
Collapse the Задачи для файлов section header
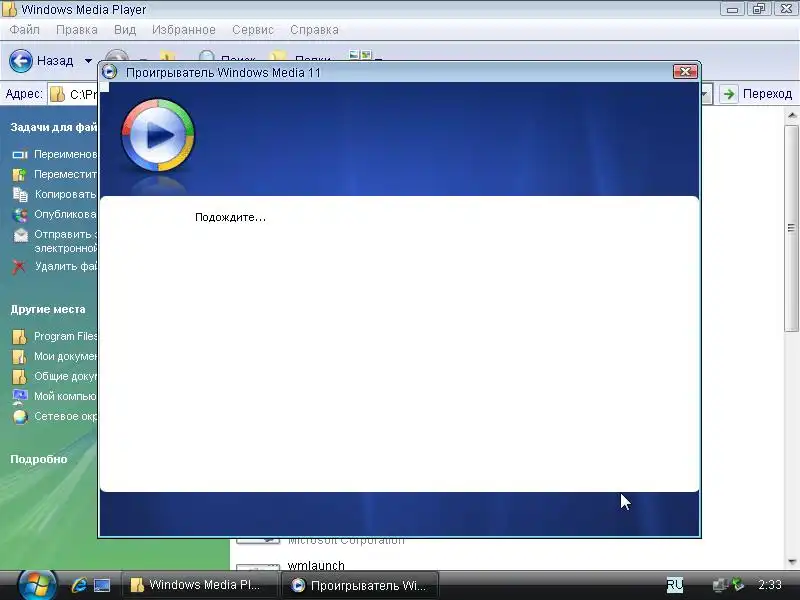click(54, 128)
